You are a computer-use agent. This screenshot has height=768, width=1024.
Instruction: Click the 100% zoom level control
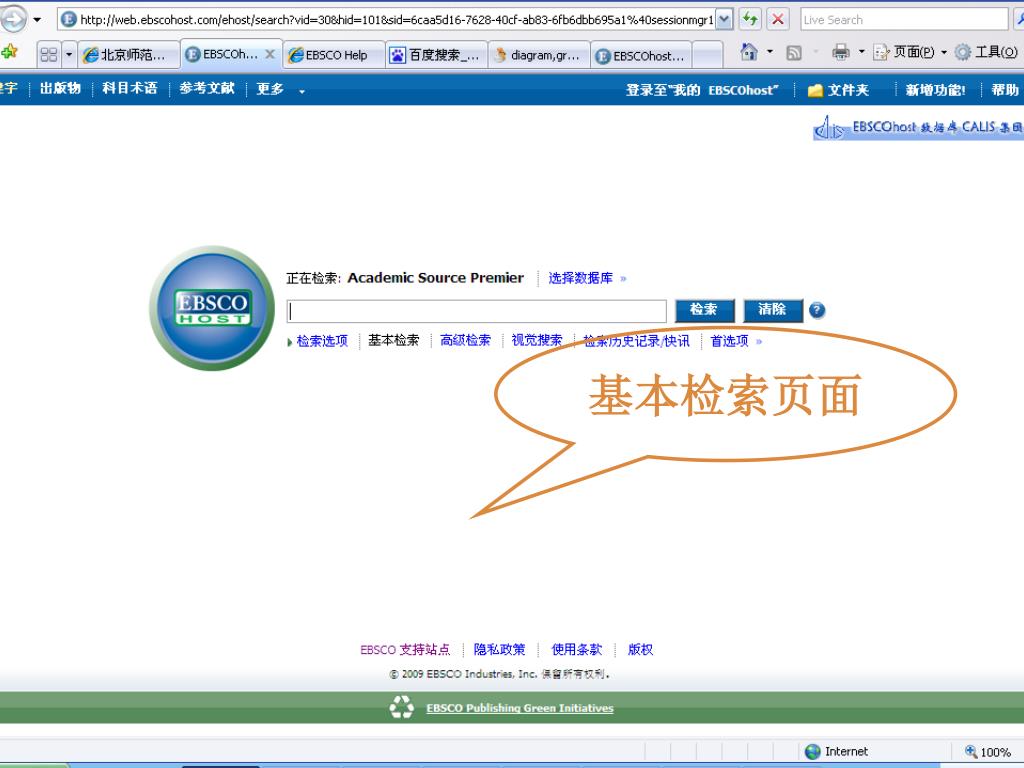coord(987,752)
